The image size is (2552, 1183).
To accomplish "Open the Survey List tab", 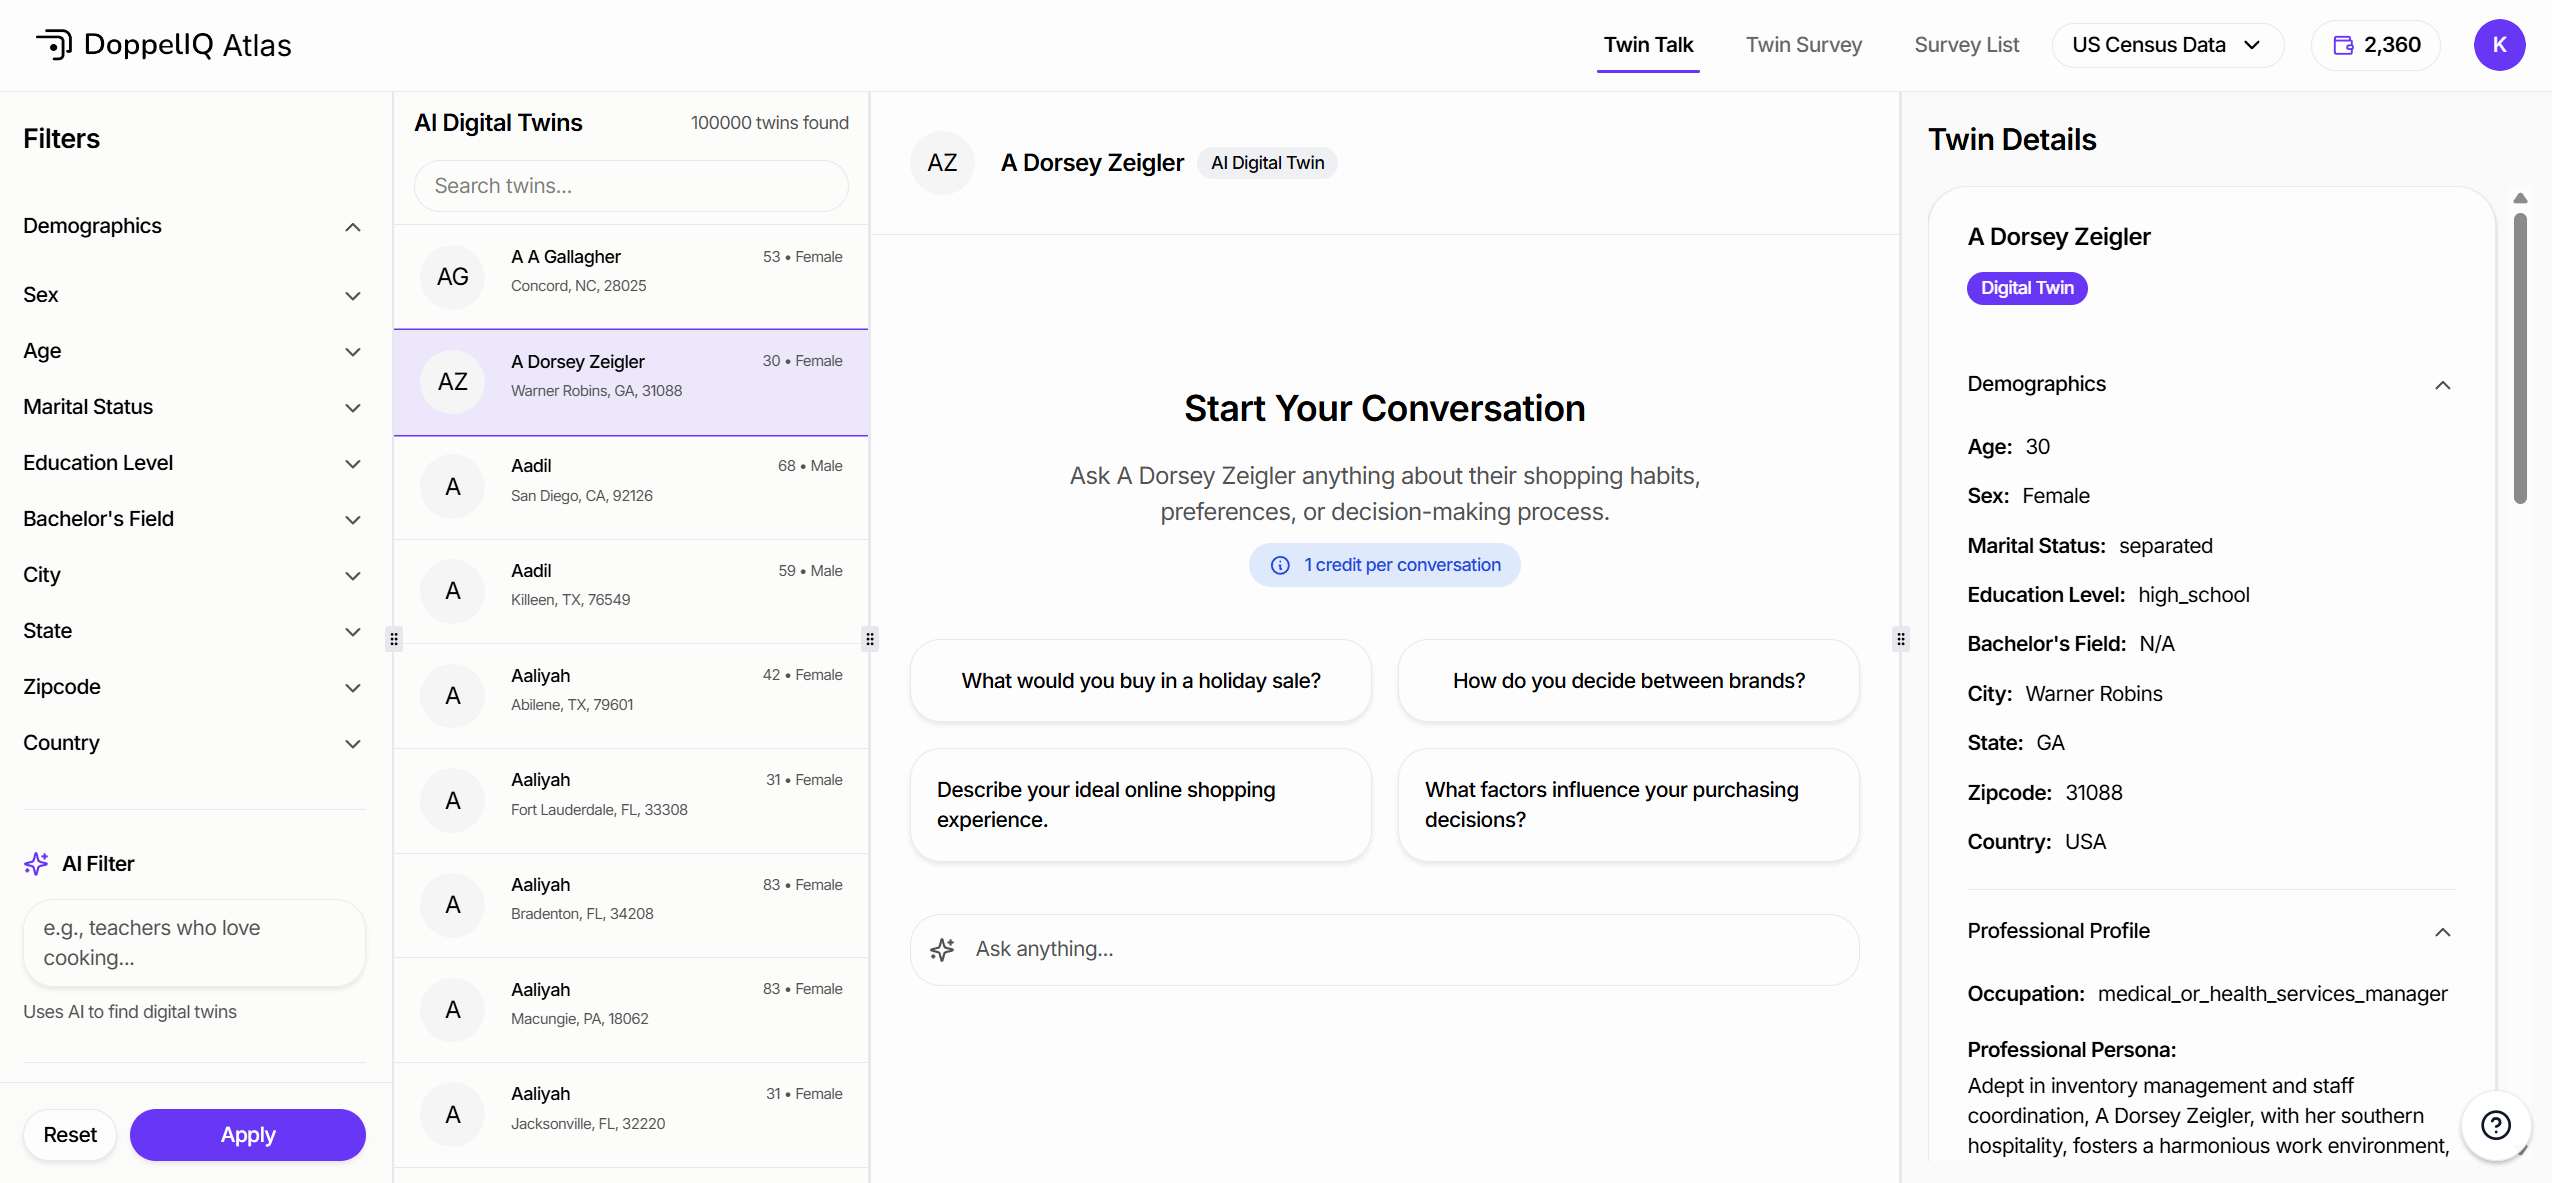I will pyautogui.click(x=1966, y=45).
